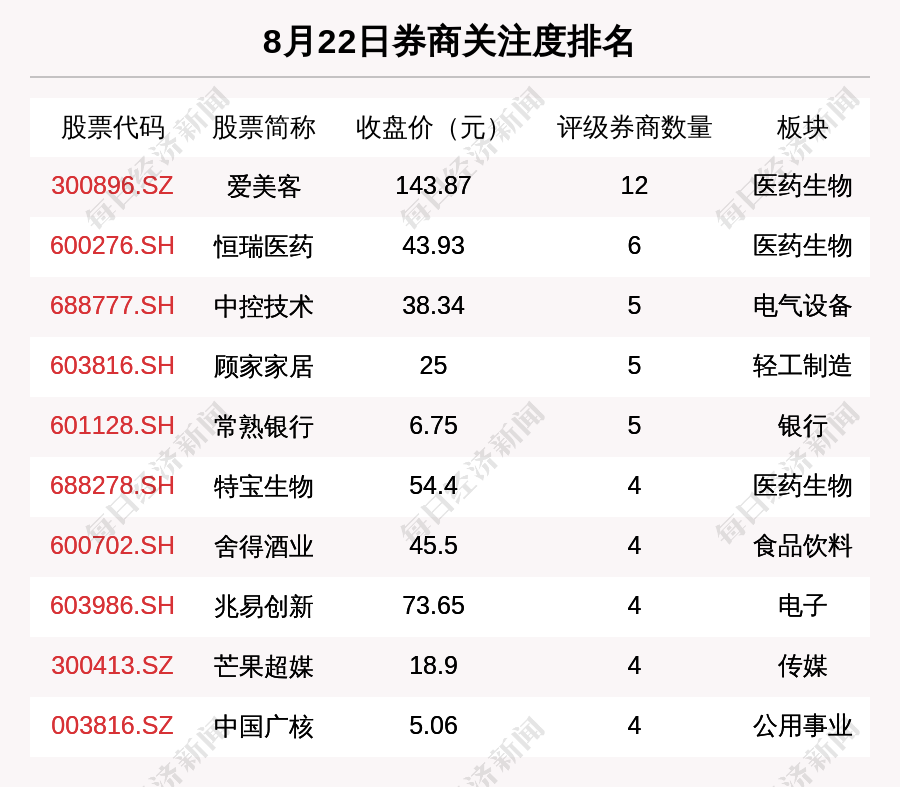This screenshot has width=900, height=787.
Task: Click broker count 4 for 特宝生物
Action: pyautogui.click(x=634, y=486)
